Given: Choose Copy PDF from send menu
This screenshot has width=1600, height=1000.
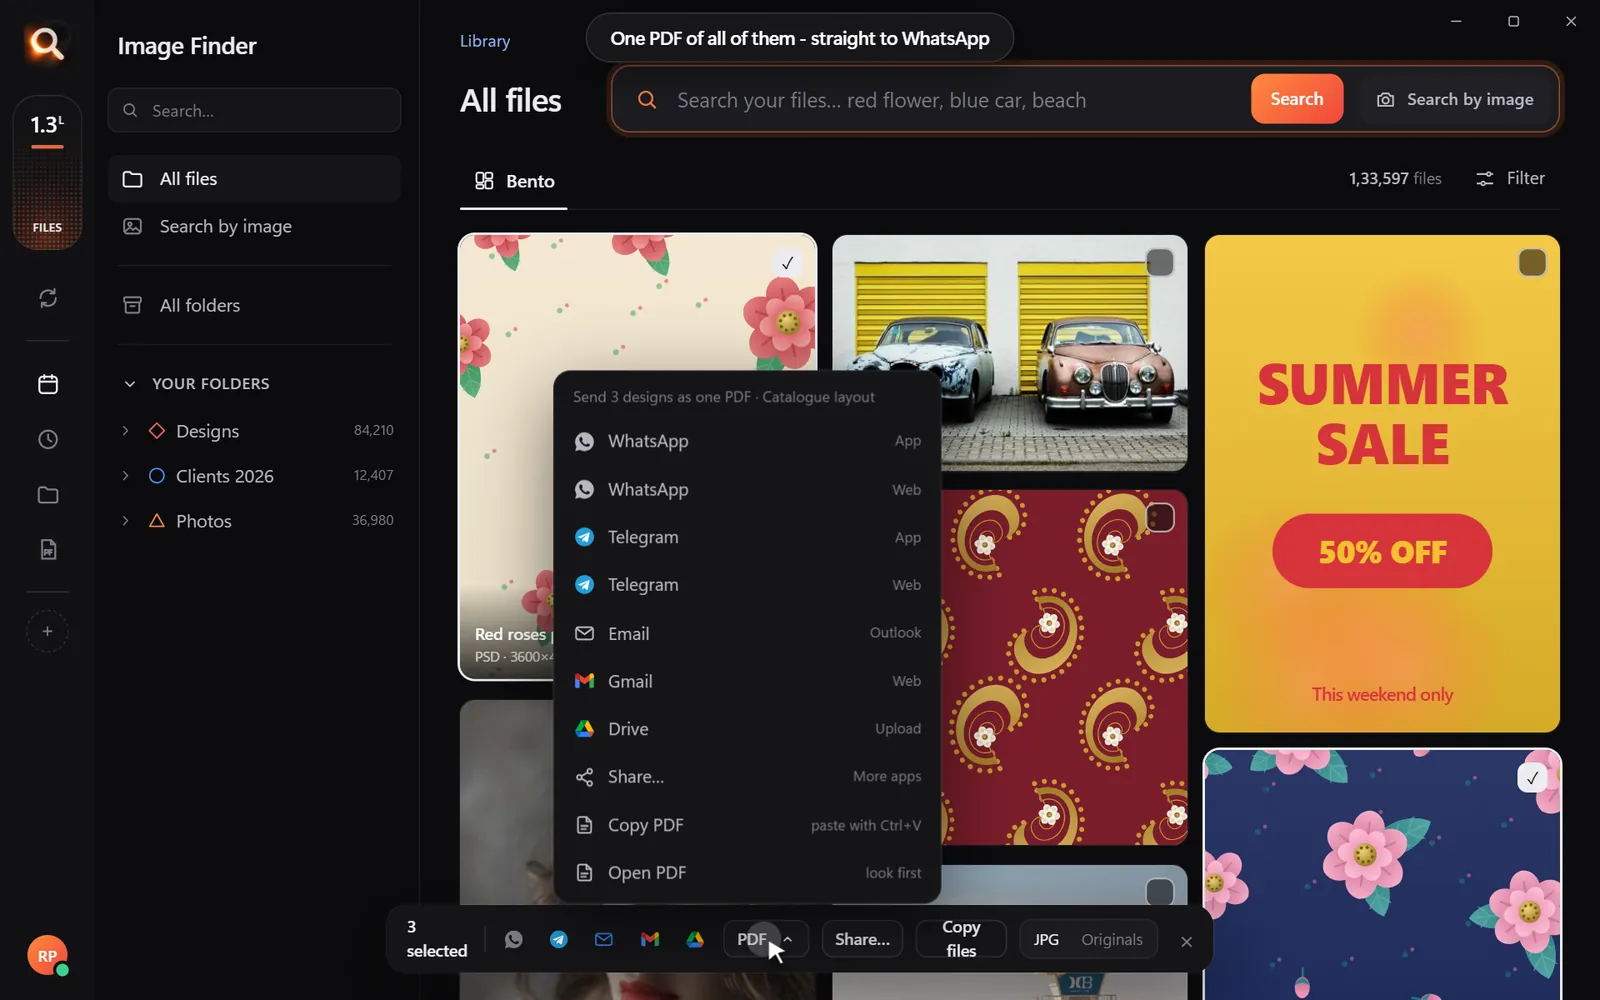Looking at the screenshot, I should [747, 825].
